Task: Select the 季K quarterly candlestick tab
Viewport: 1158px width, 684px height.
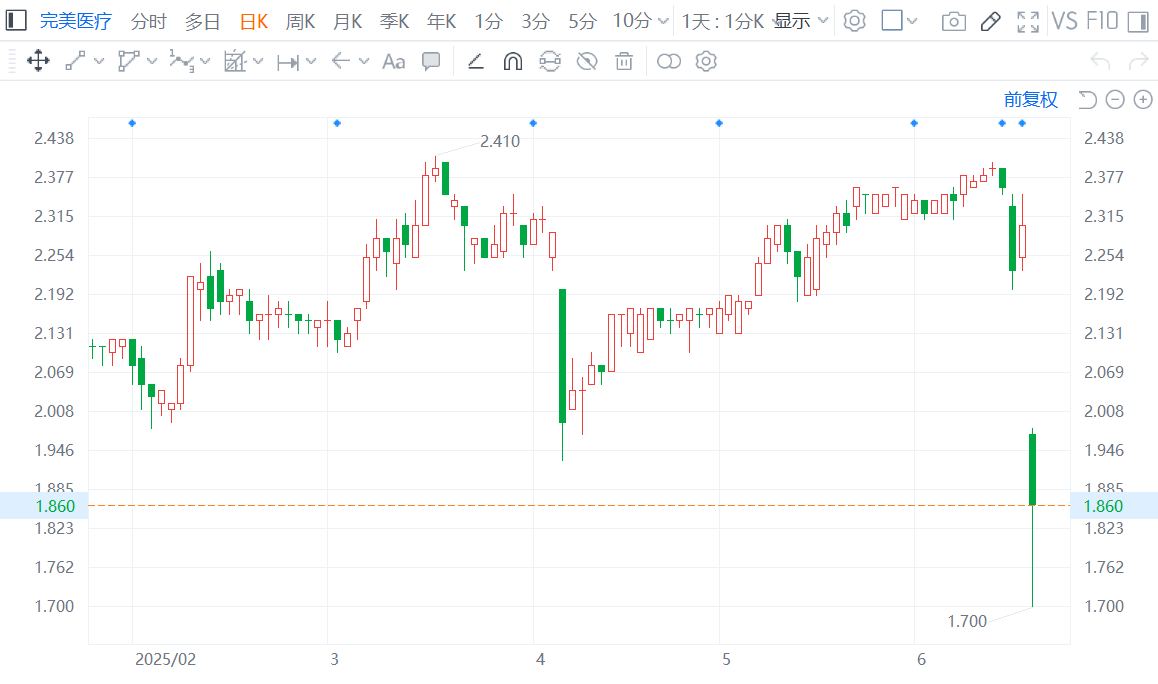Action: [394, 21]
